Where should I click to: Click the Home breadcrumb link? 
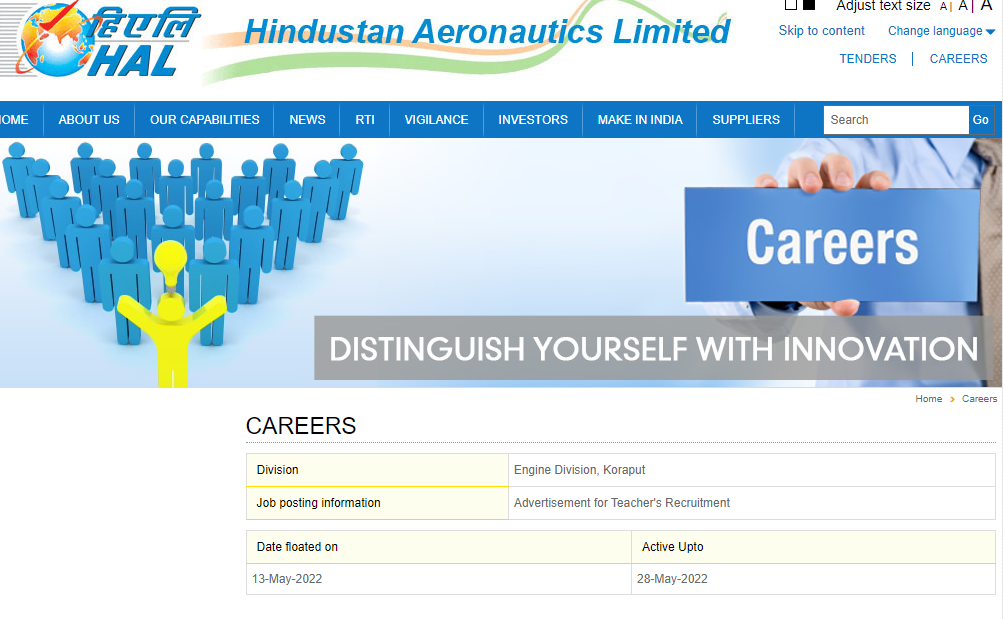coord(928,399)
